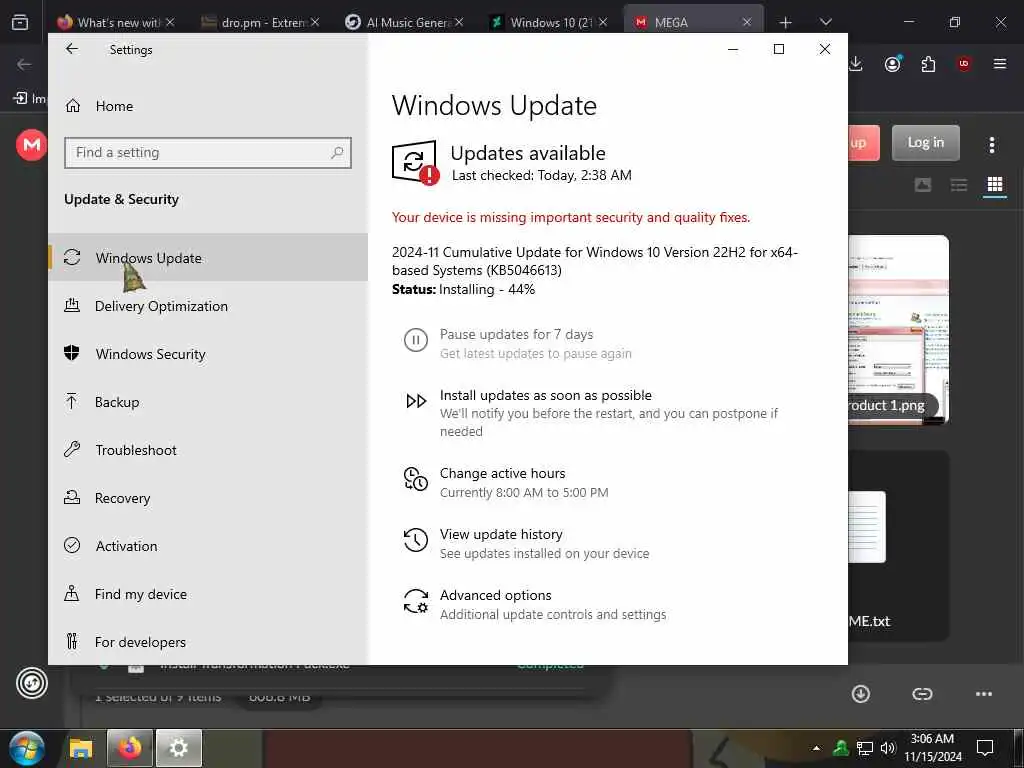This screenshot has width=1024, height=768.
Task: Select Windows Update in sidebar
Action: [208, 257]
